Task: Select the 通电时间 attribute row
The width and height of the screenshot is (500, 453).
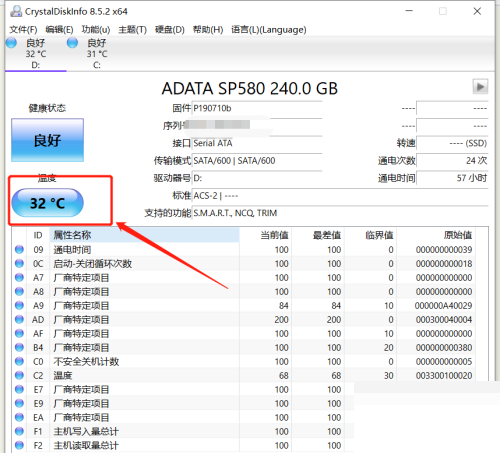Action: [x=244, y=250]
